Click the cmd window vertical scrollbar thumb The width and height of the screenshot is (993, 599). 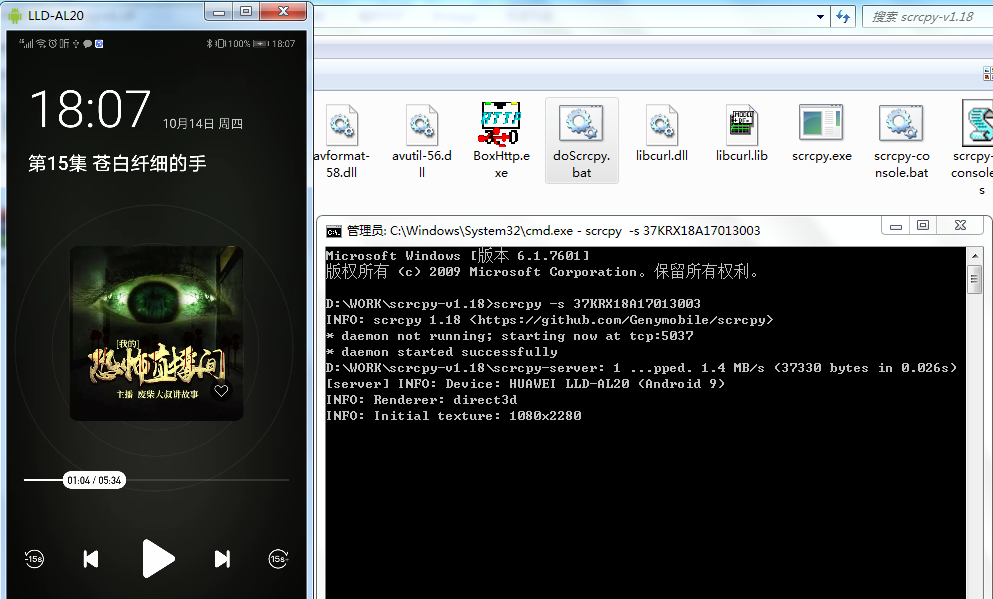coord(975,279)
